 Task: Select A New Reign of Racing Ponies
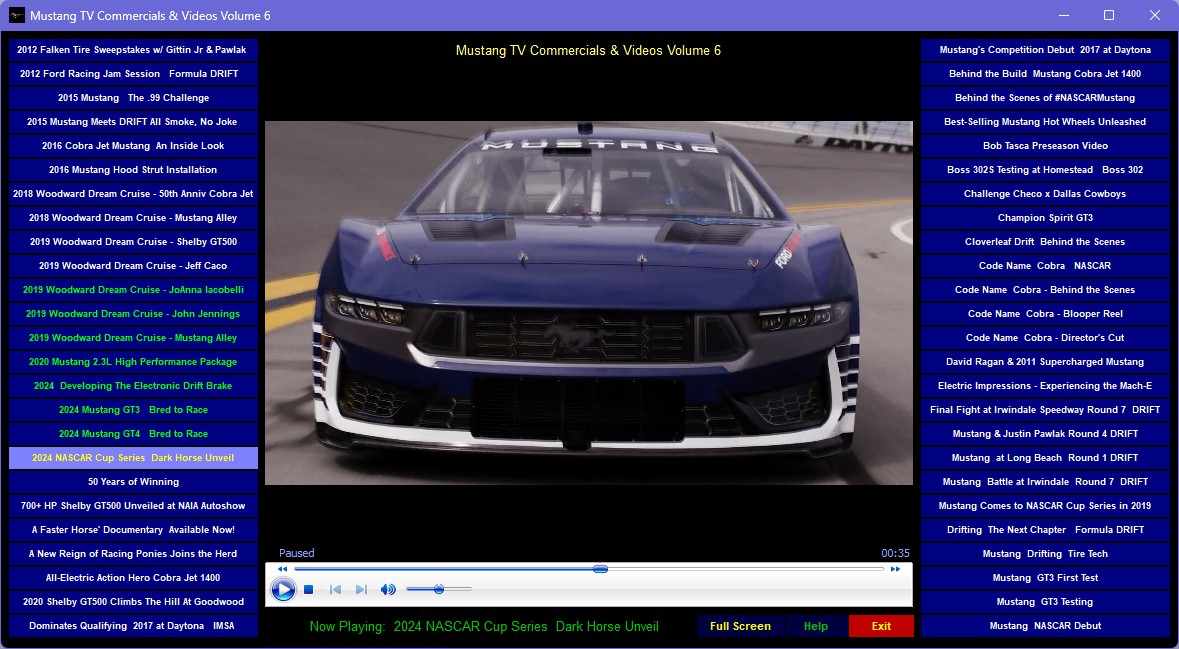133,554
